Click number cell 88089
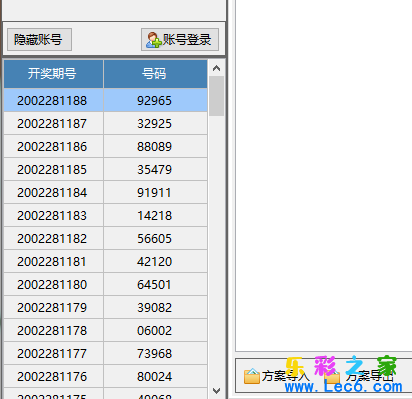The image size is (412, 399). tap(155, 146)
